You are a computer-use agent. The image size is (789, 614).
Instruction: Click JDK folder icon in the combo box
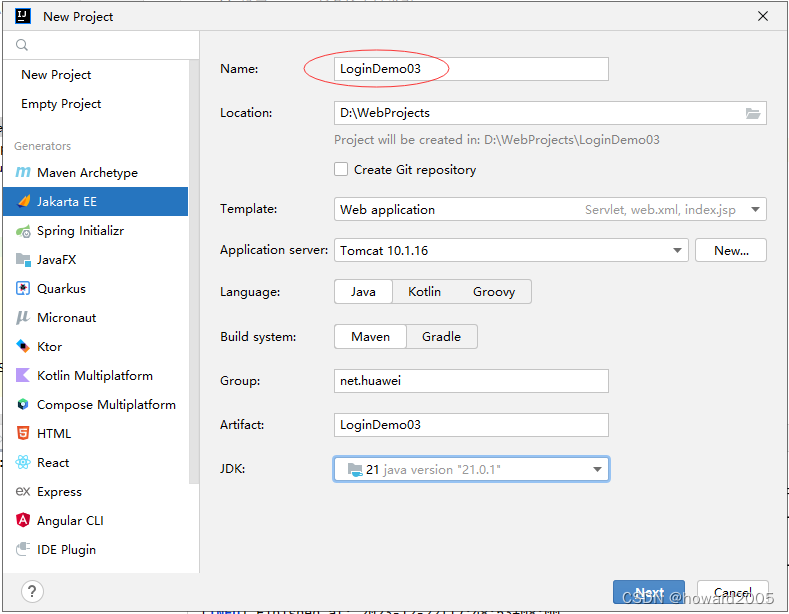tap(355, 470)
